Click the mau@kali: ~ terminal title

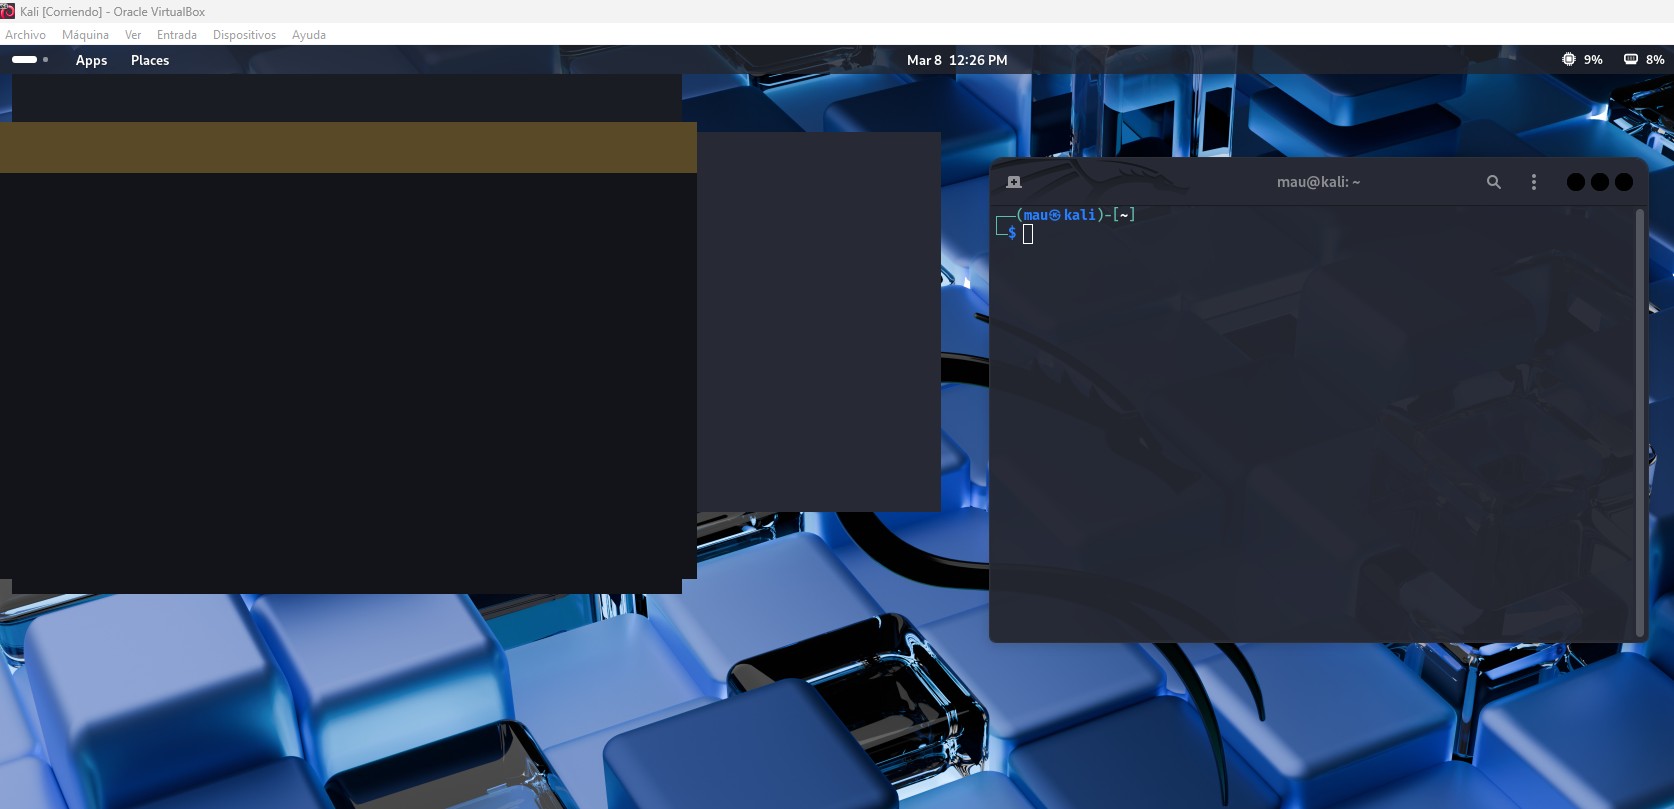1318,182
